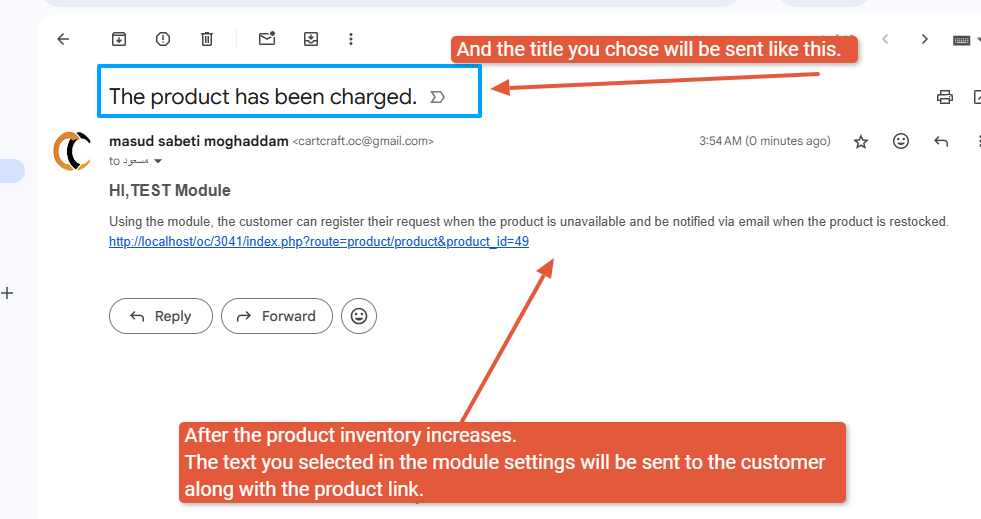This screenshot has height=519, width=981.
Task: Open the input tools keyboard selector
Action: tap(963, 40)
